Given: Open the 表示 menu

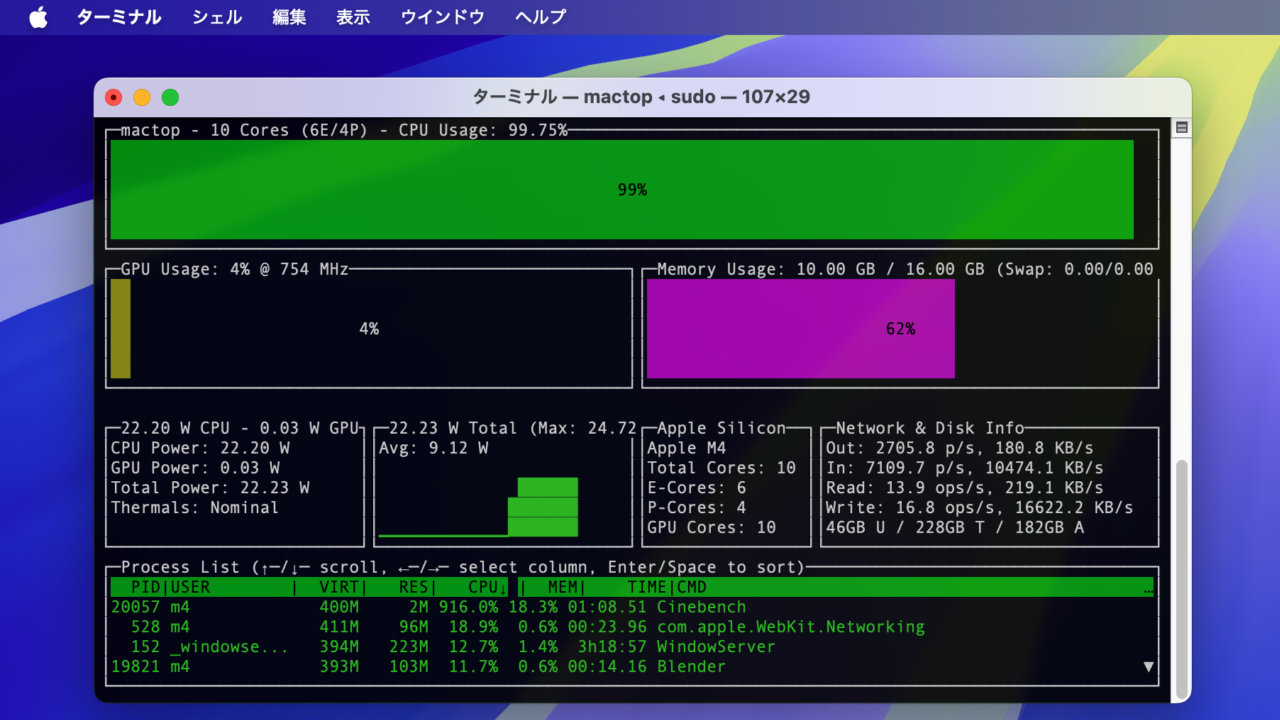Looking at the screenshot, I should (x=353, y=17).
